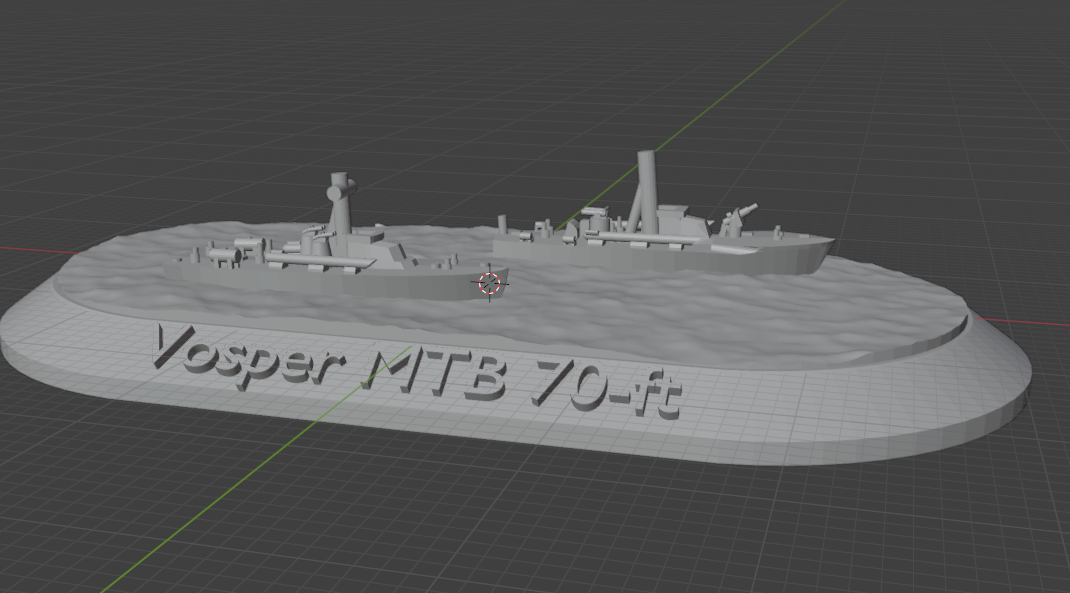Select the embossed "Vosper MTB 70-ft" text object
The image size is (1070, 593).
[416, 373]
